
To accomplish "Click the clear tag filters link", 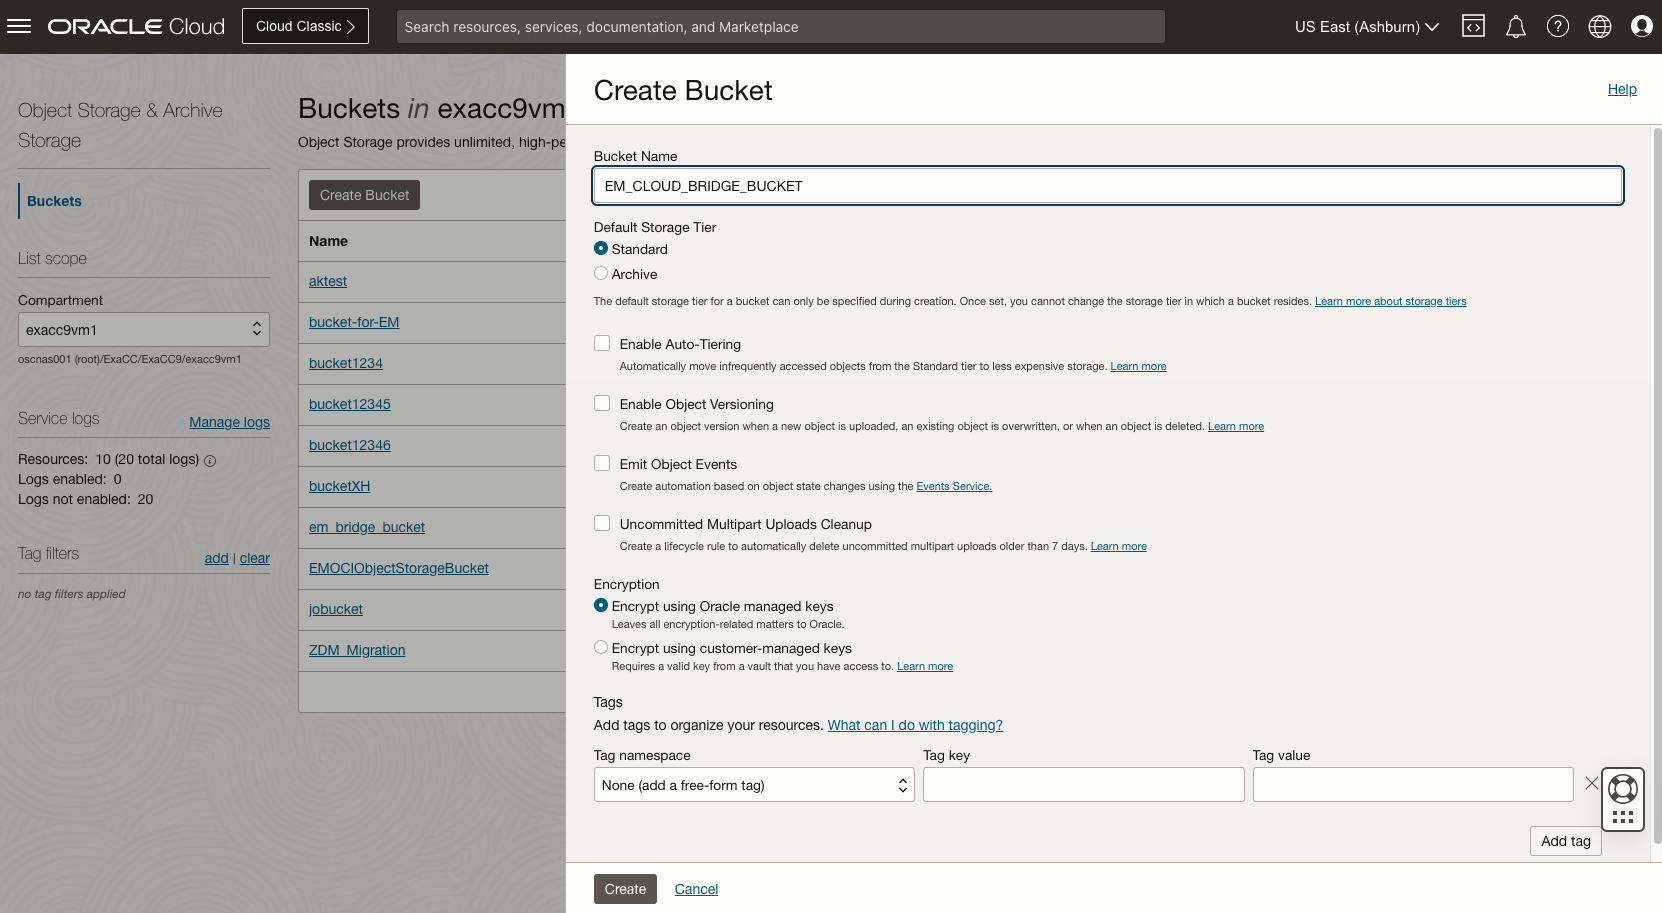I will [254, 558].
